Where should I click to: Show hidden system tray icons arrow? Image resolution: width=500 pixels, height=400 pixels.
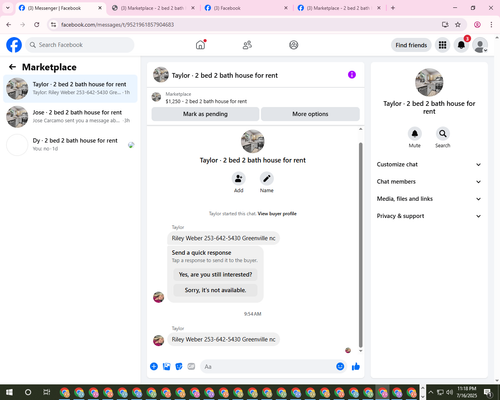click(431, 392)
